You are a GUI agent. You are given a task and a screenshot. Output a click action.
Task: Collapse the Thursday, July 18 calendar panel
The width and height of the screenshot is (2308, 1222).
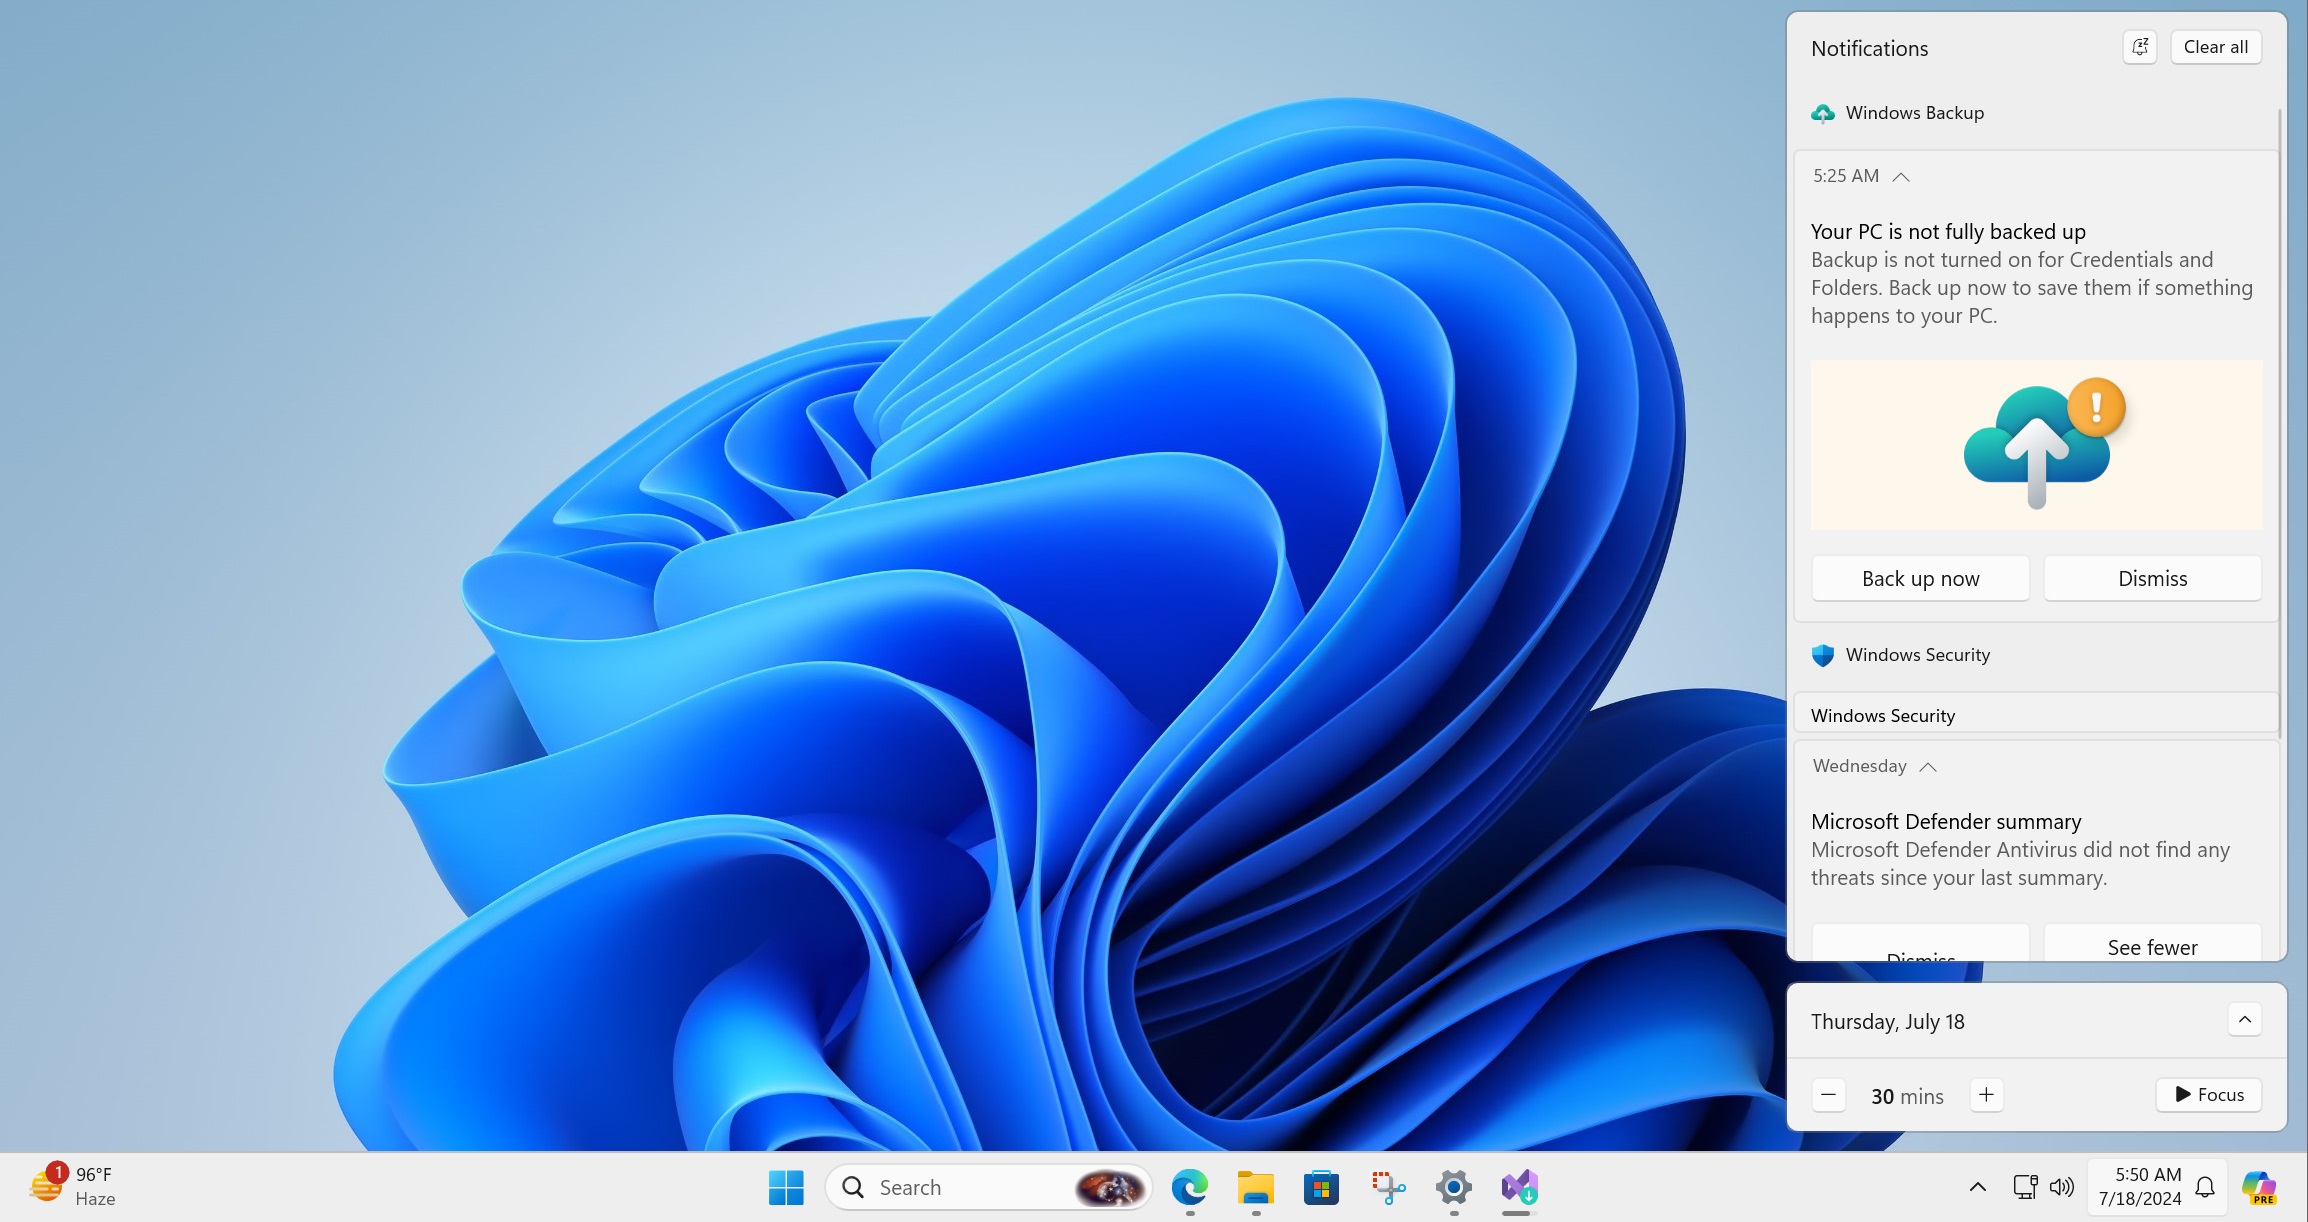pyautogui.click(x=2244, y=1020)
